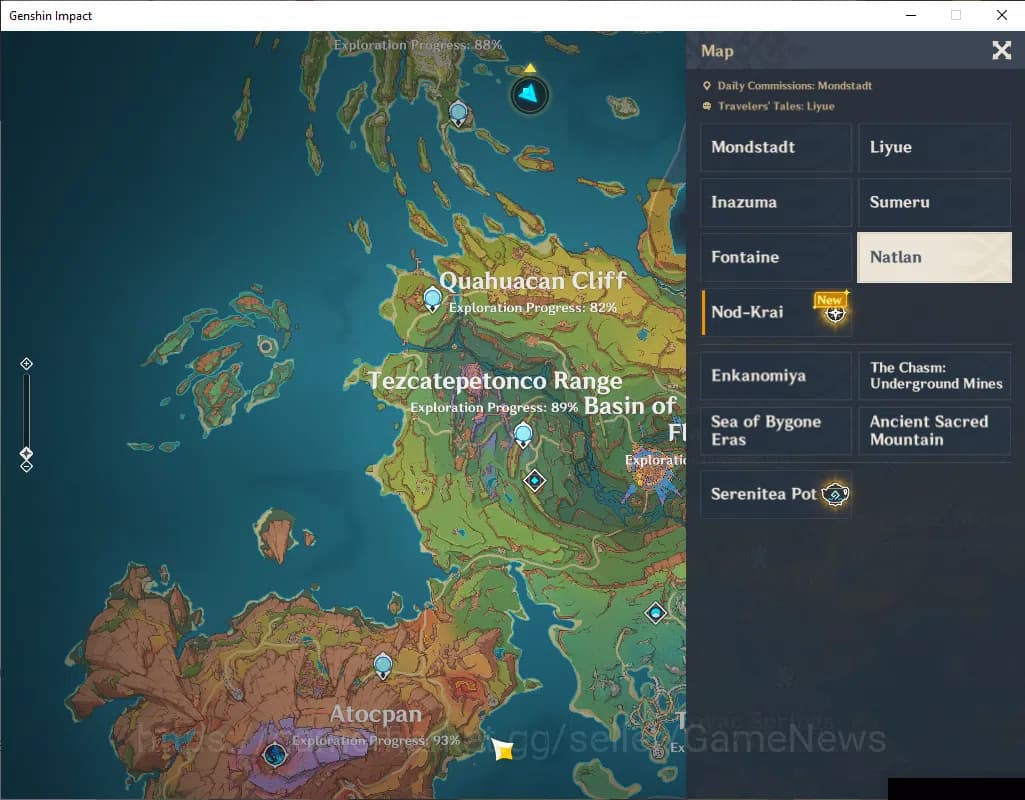
Task: Close the Map region panel
Action: [x=1001, y=51]
